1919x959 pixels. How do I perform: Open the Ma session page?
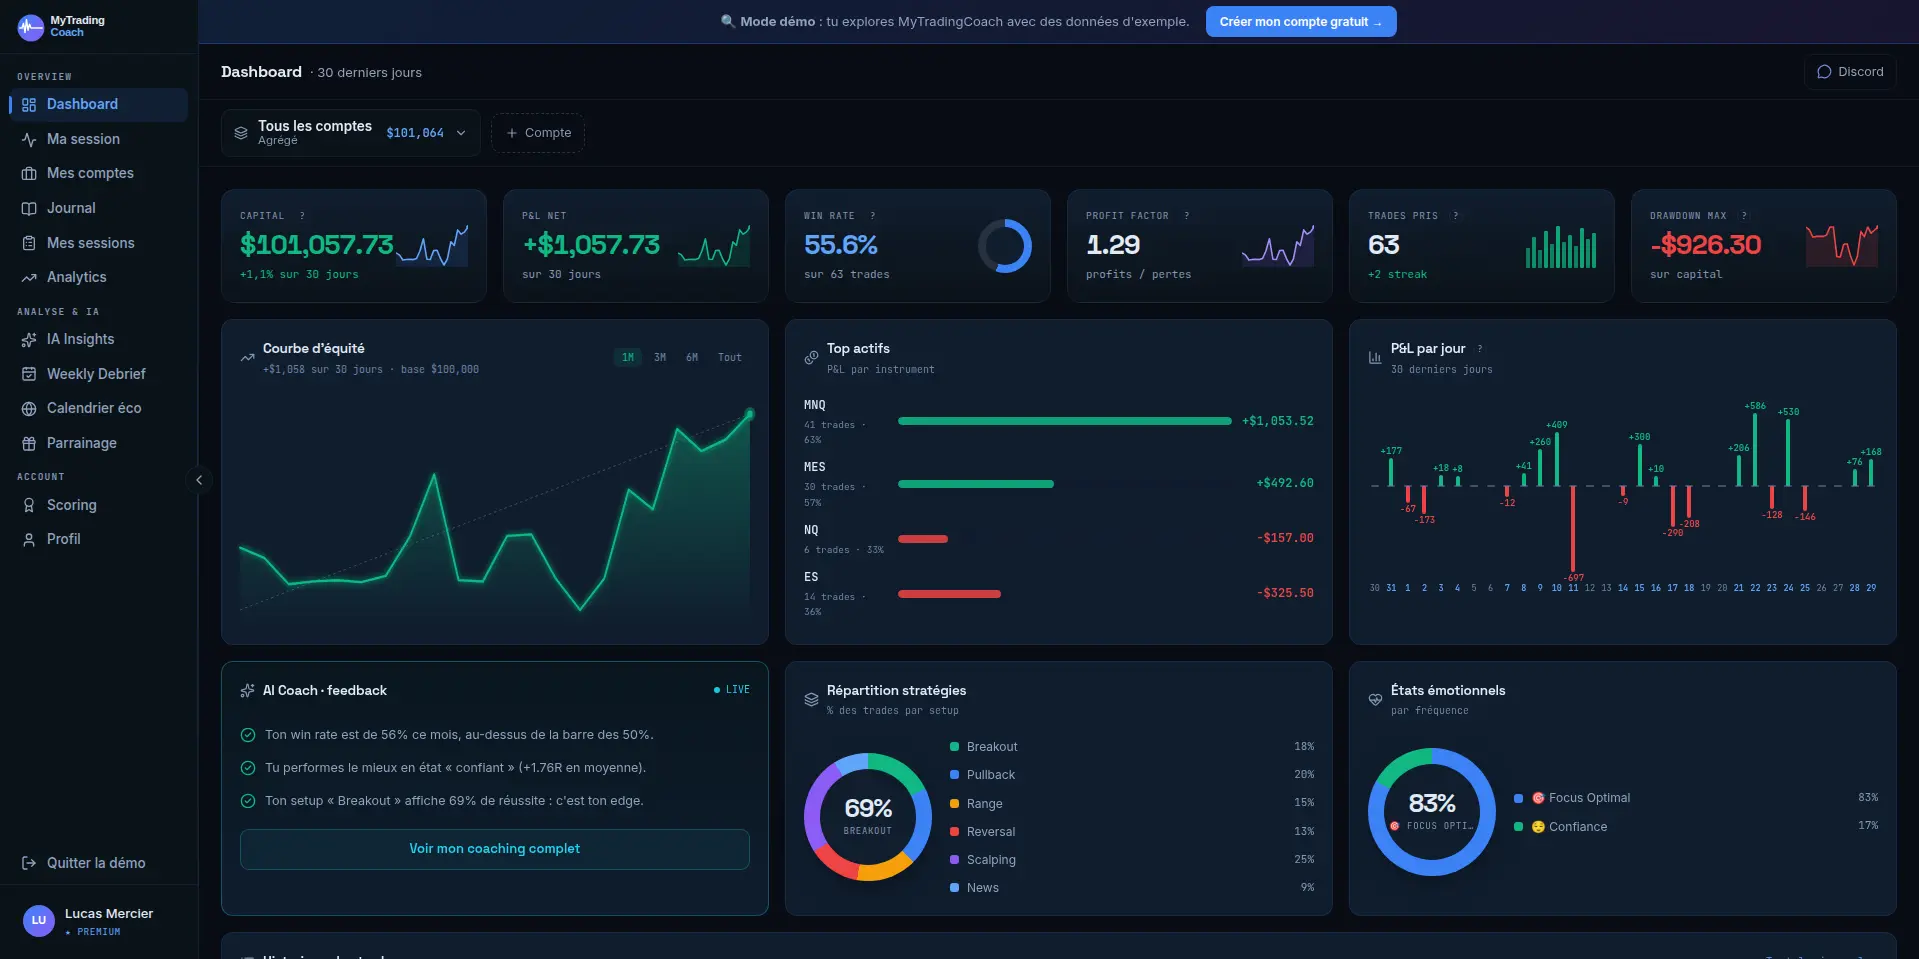point(98,139)
